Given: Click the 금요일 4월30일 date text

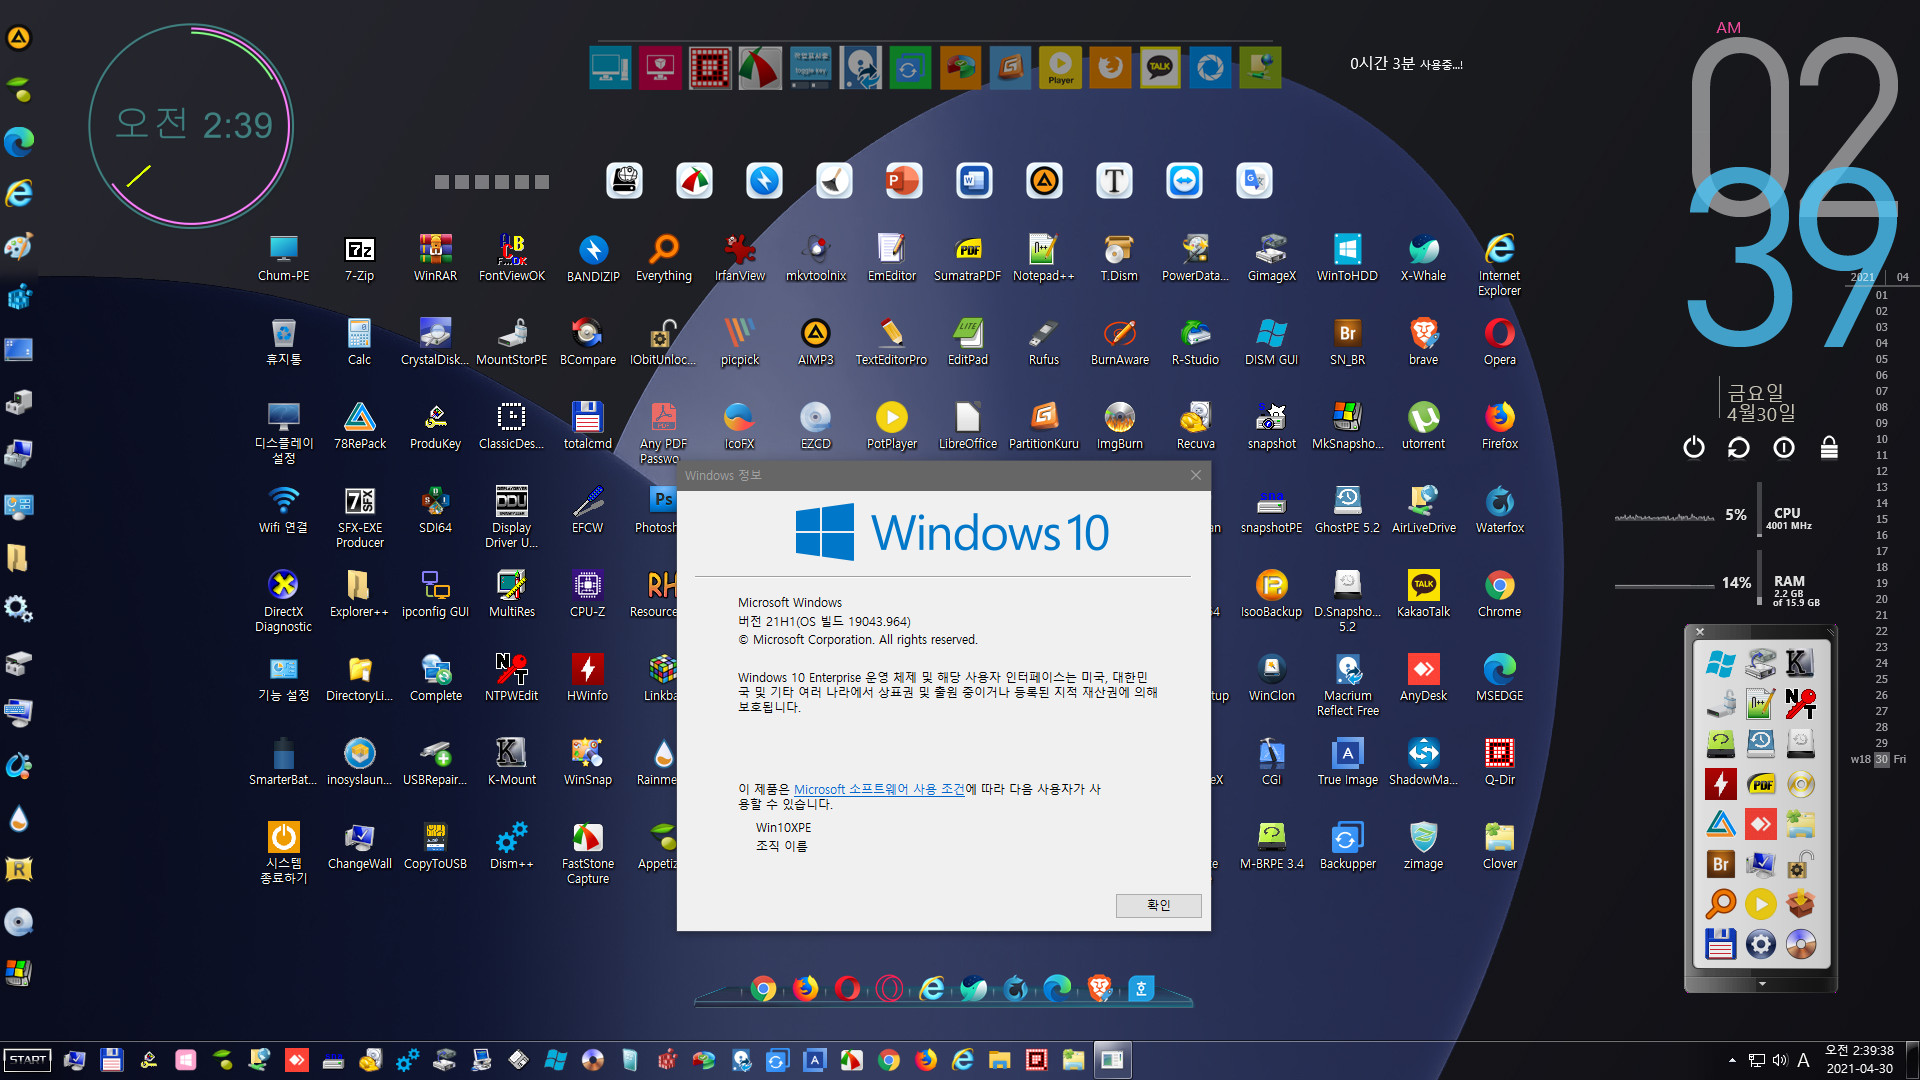Looking at the screenshot, I should (1761, 402).
